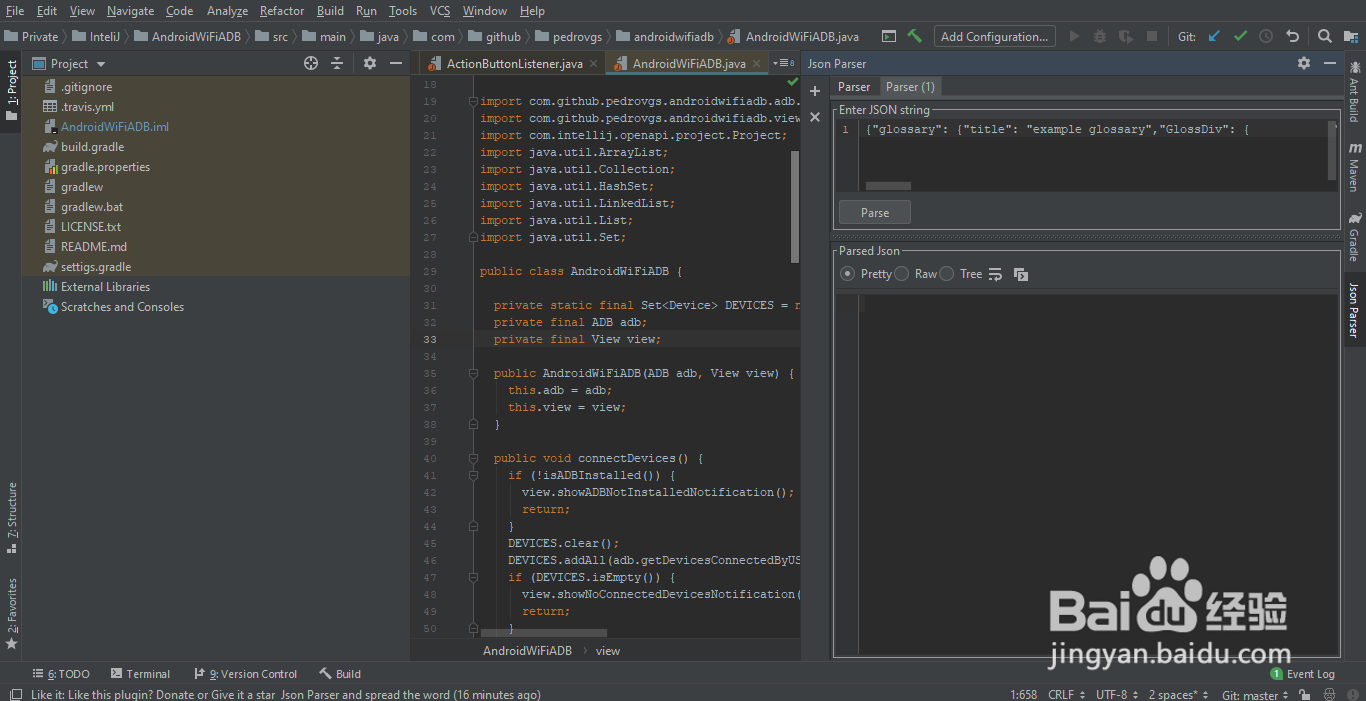Viewport: 1366px width, 701px height.
Task: Click the Git update project arrow
Action: tap(1214, 36)
